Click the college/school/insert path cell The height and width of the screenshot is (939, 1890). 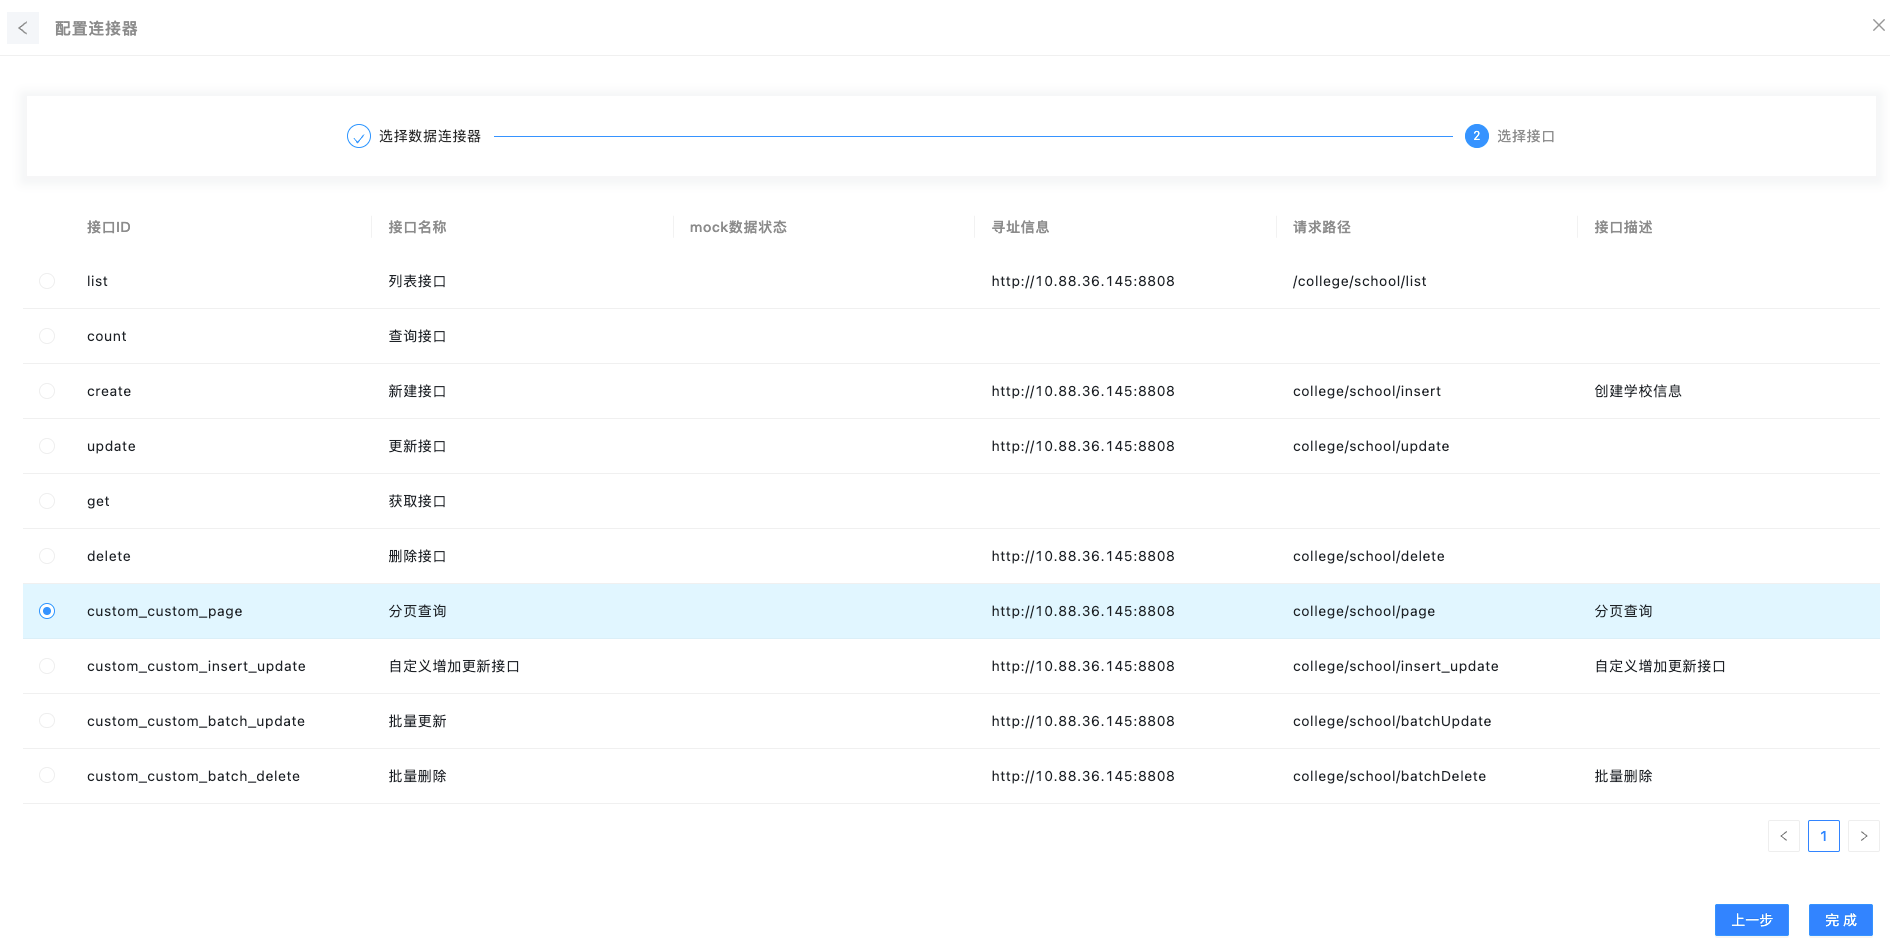click(x=1367, y=391)
